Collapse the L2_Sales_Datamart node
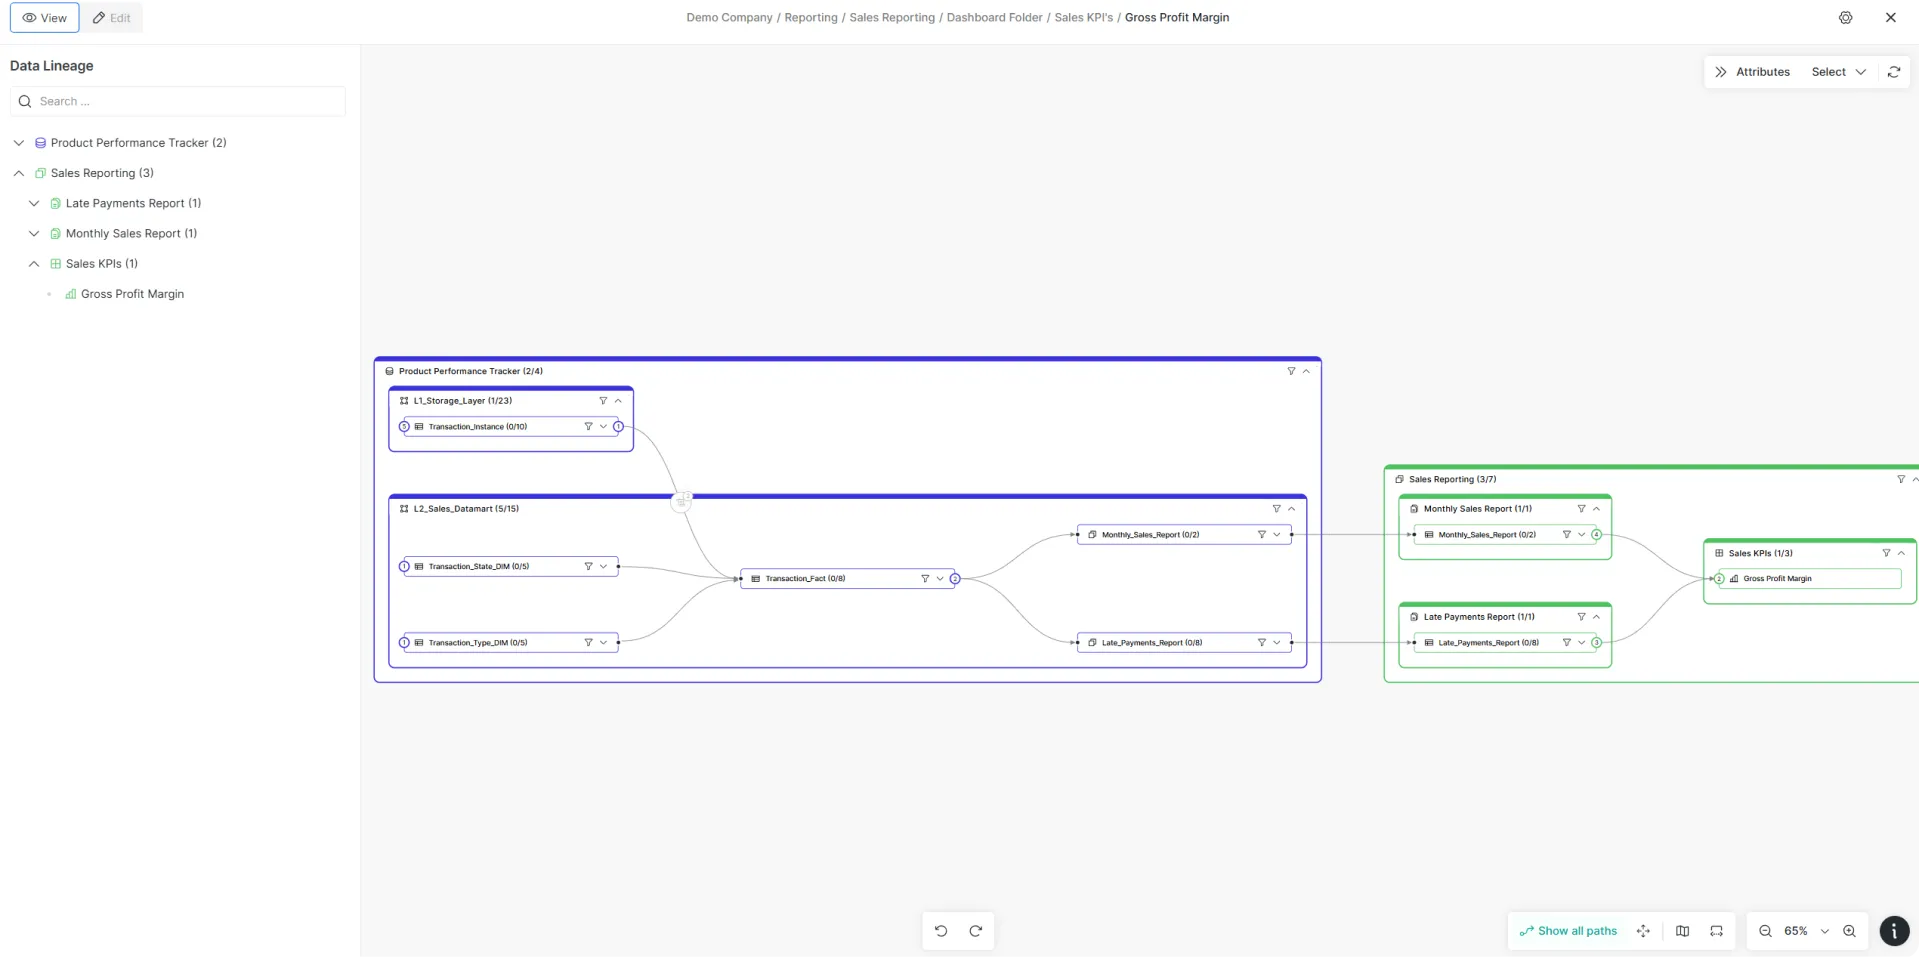The height and width of the screenshot is (958, 1919). (x=1291, y=509)
